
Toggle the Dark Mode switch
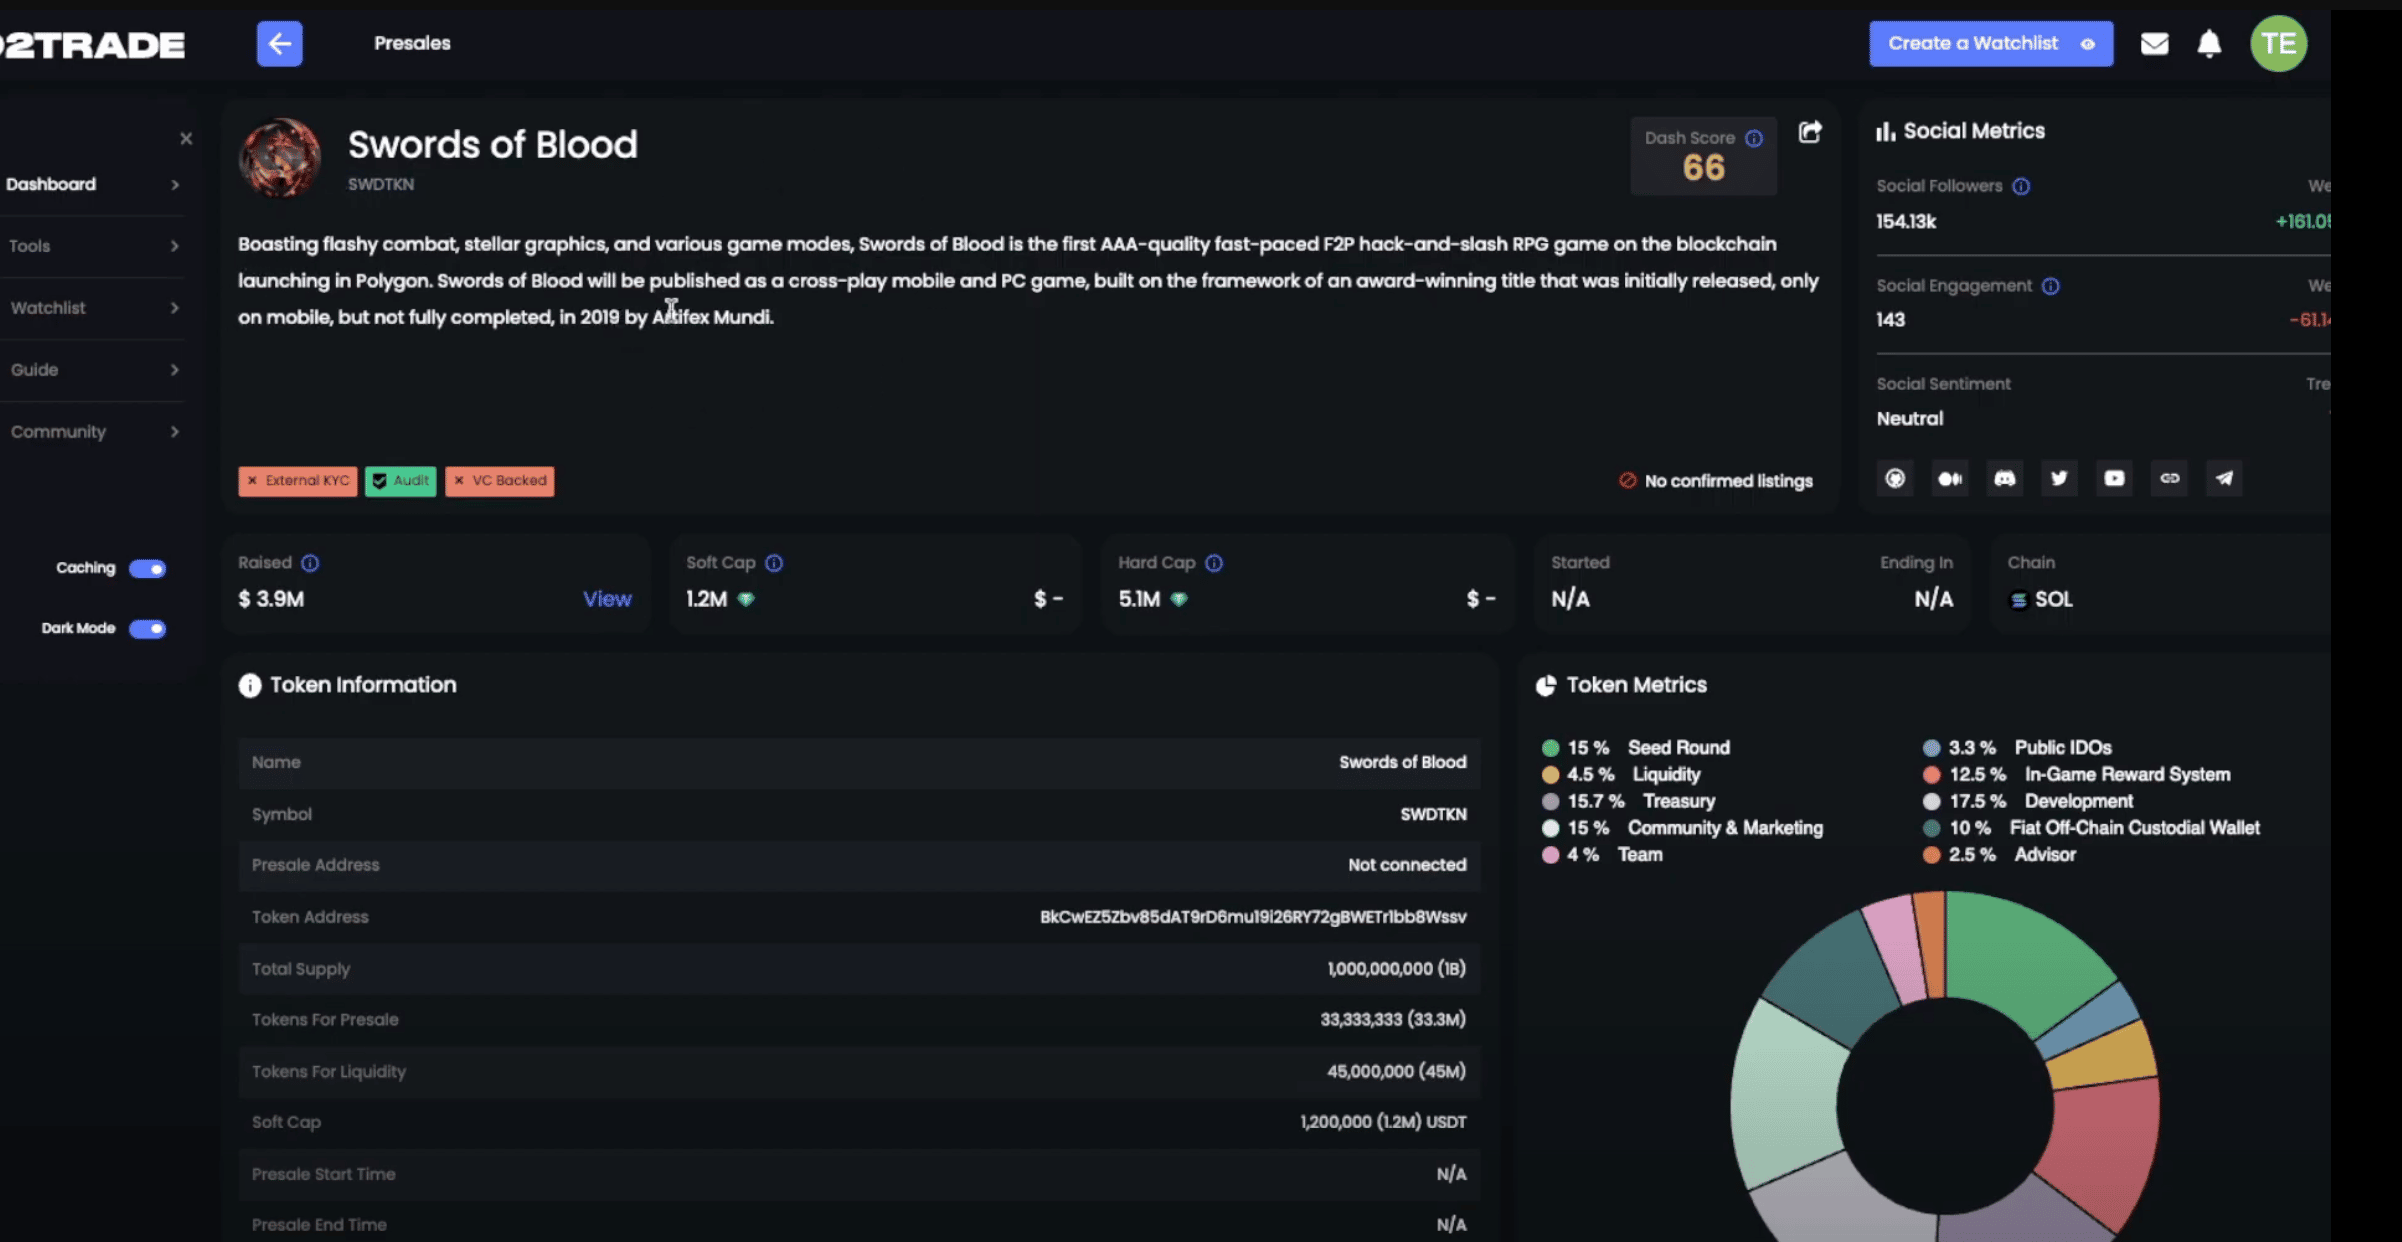coord(148,629)
